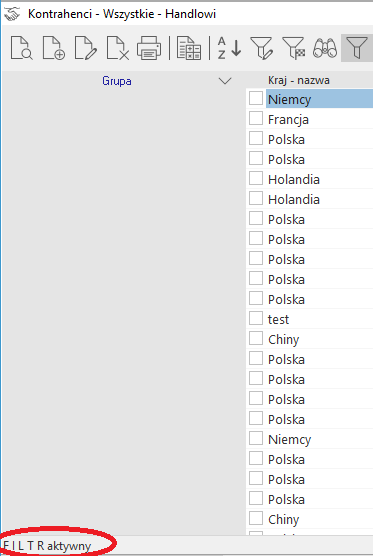Click the FILTR aktywny status bar text
373x556 pixels.
pyautogui.click(x=47, y=546)
